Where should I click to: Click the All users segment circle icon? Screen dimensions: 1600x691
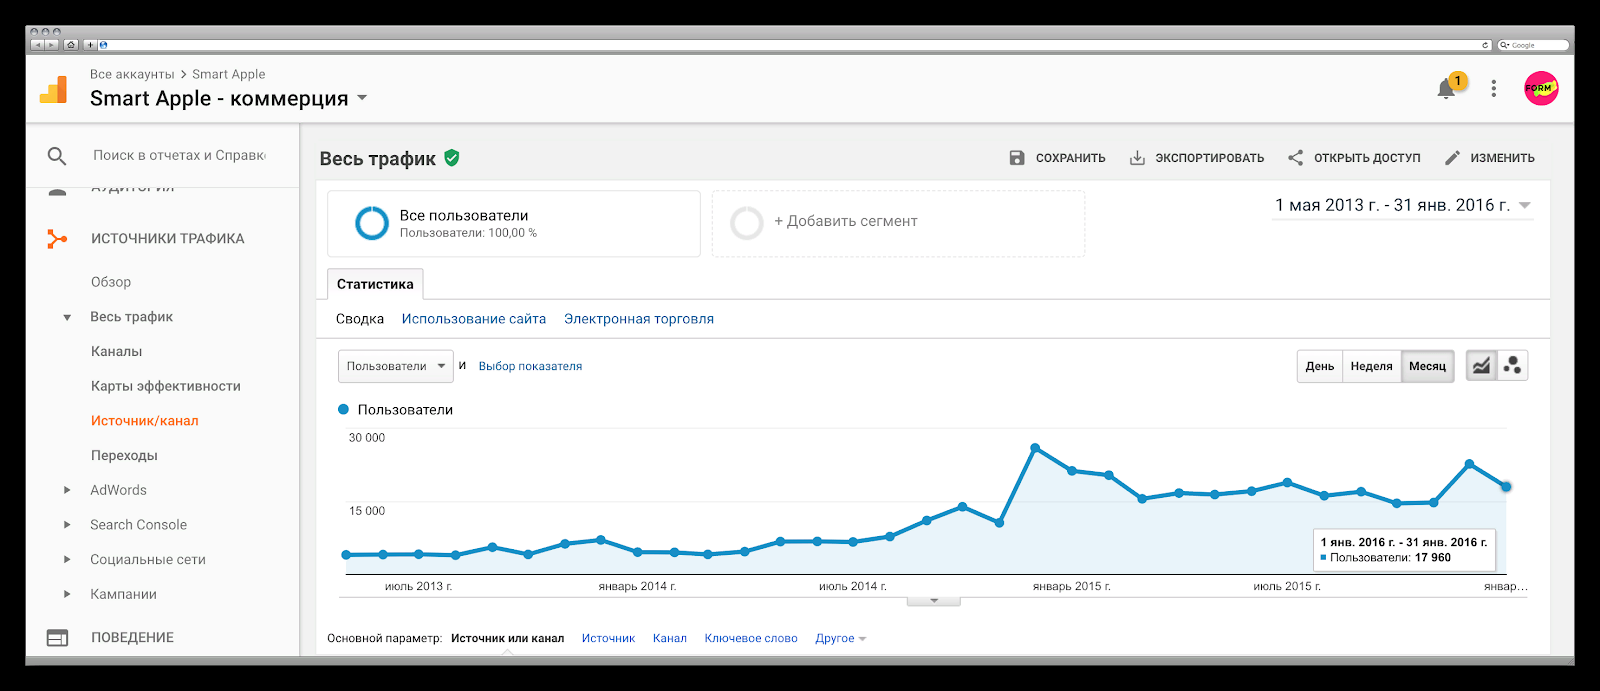click(x=372, y=223)
